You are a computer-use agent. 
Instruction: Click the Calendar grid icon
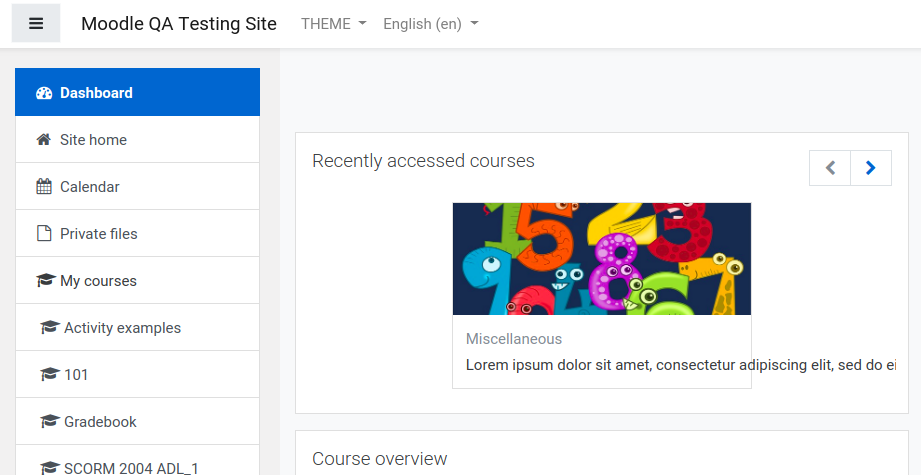coord(44,187)
